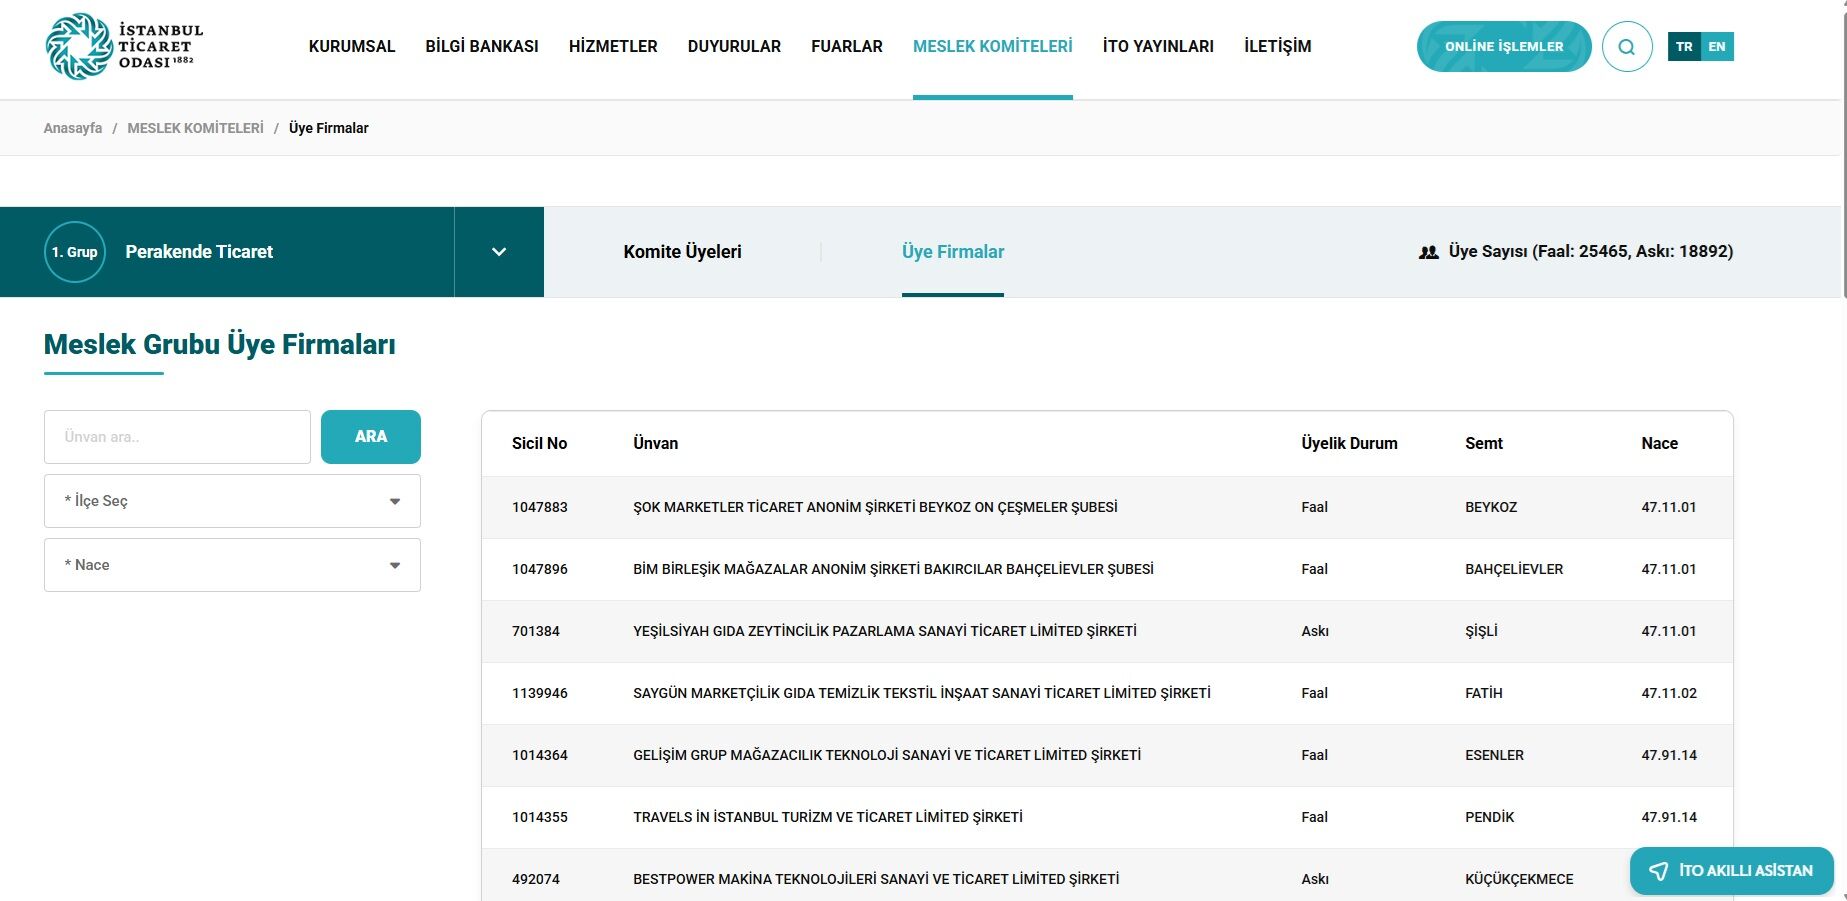Select the Üye Firmalar tab
The height and width of the screenshot is (901, 1847).
953,252
